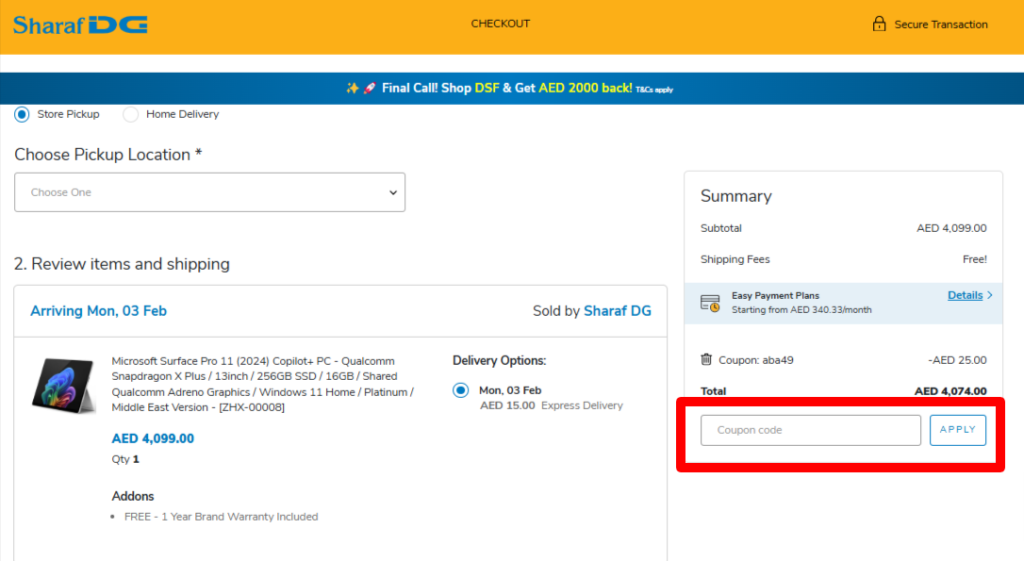Screen dimensions: 1024x561
Task: Click the 'Arriving Mon, 03 Feb' heading
Action: (99, 311)
